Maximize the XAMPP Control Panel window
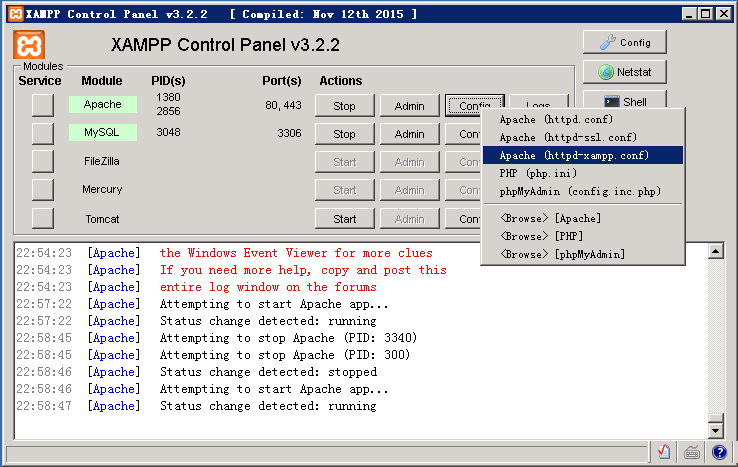This screenshot has height=467, width=738. point(706,14)
